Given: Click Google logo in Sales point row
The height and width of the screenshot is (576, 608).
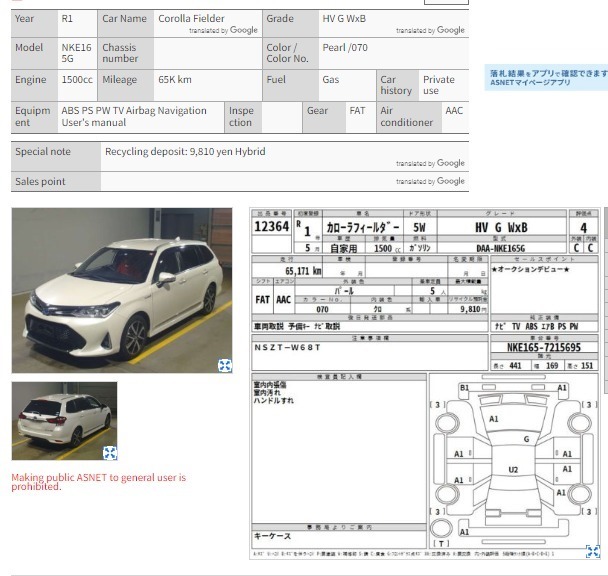Looking at the screenshot, I should point(451,182).
